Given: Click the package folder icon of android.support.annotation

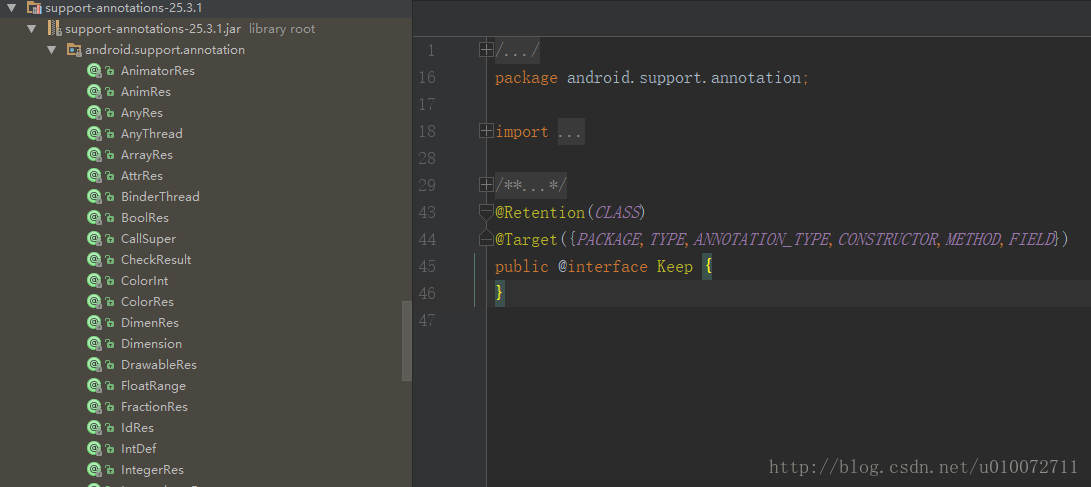Looking at the screenshot, I should [x=74, y=50].
